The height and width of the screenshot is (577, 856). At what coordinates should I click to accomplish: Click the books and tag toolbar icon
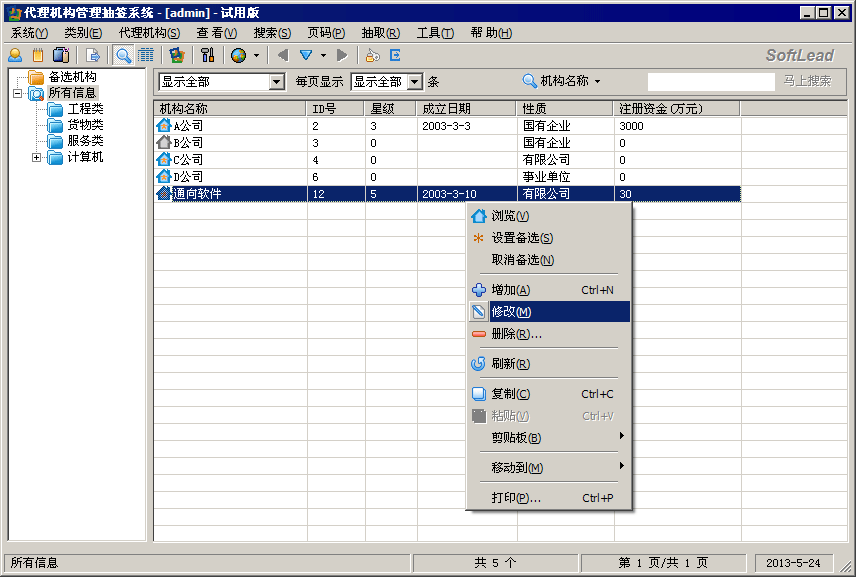61,55
